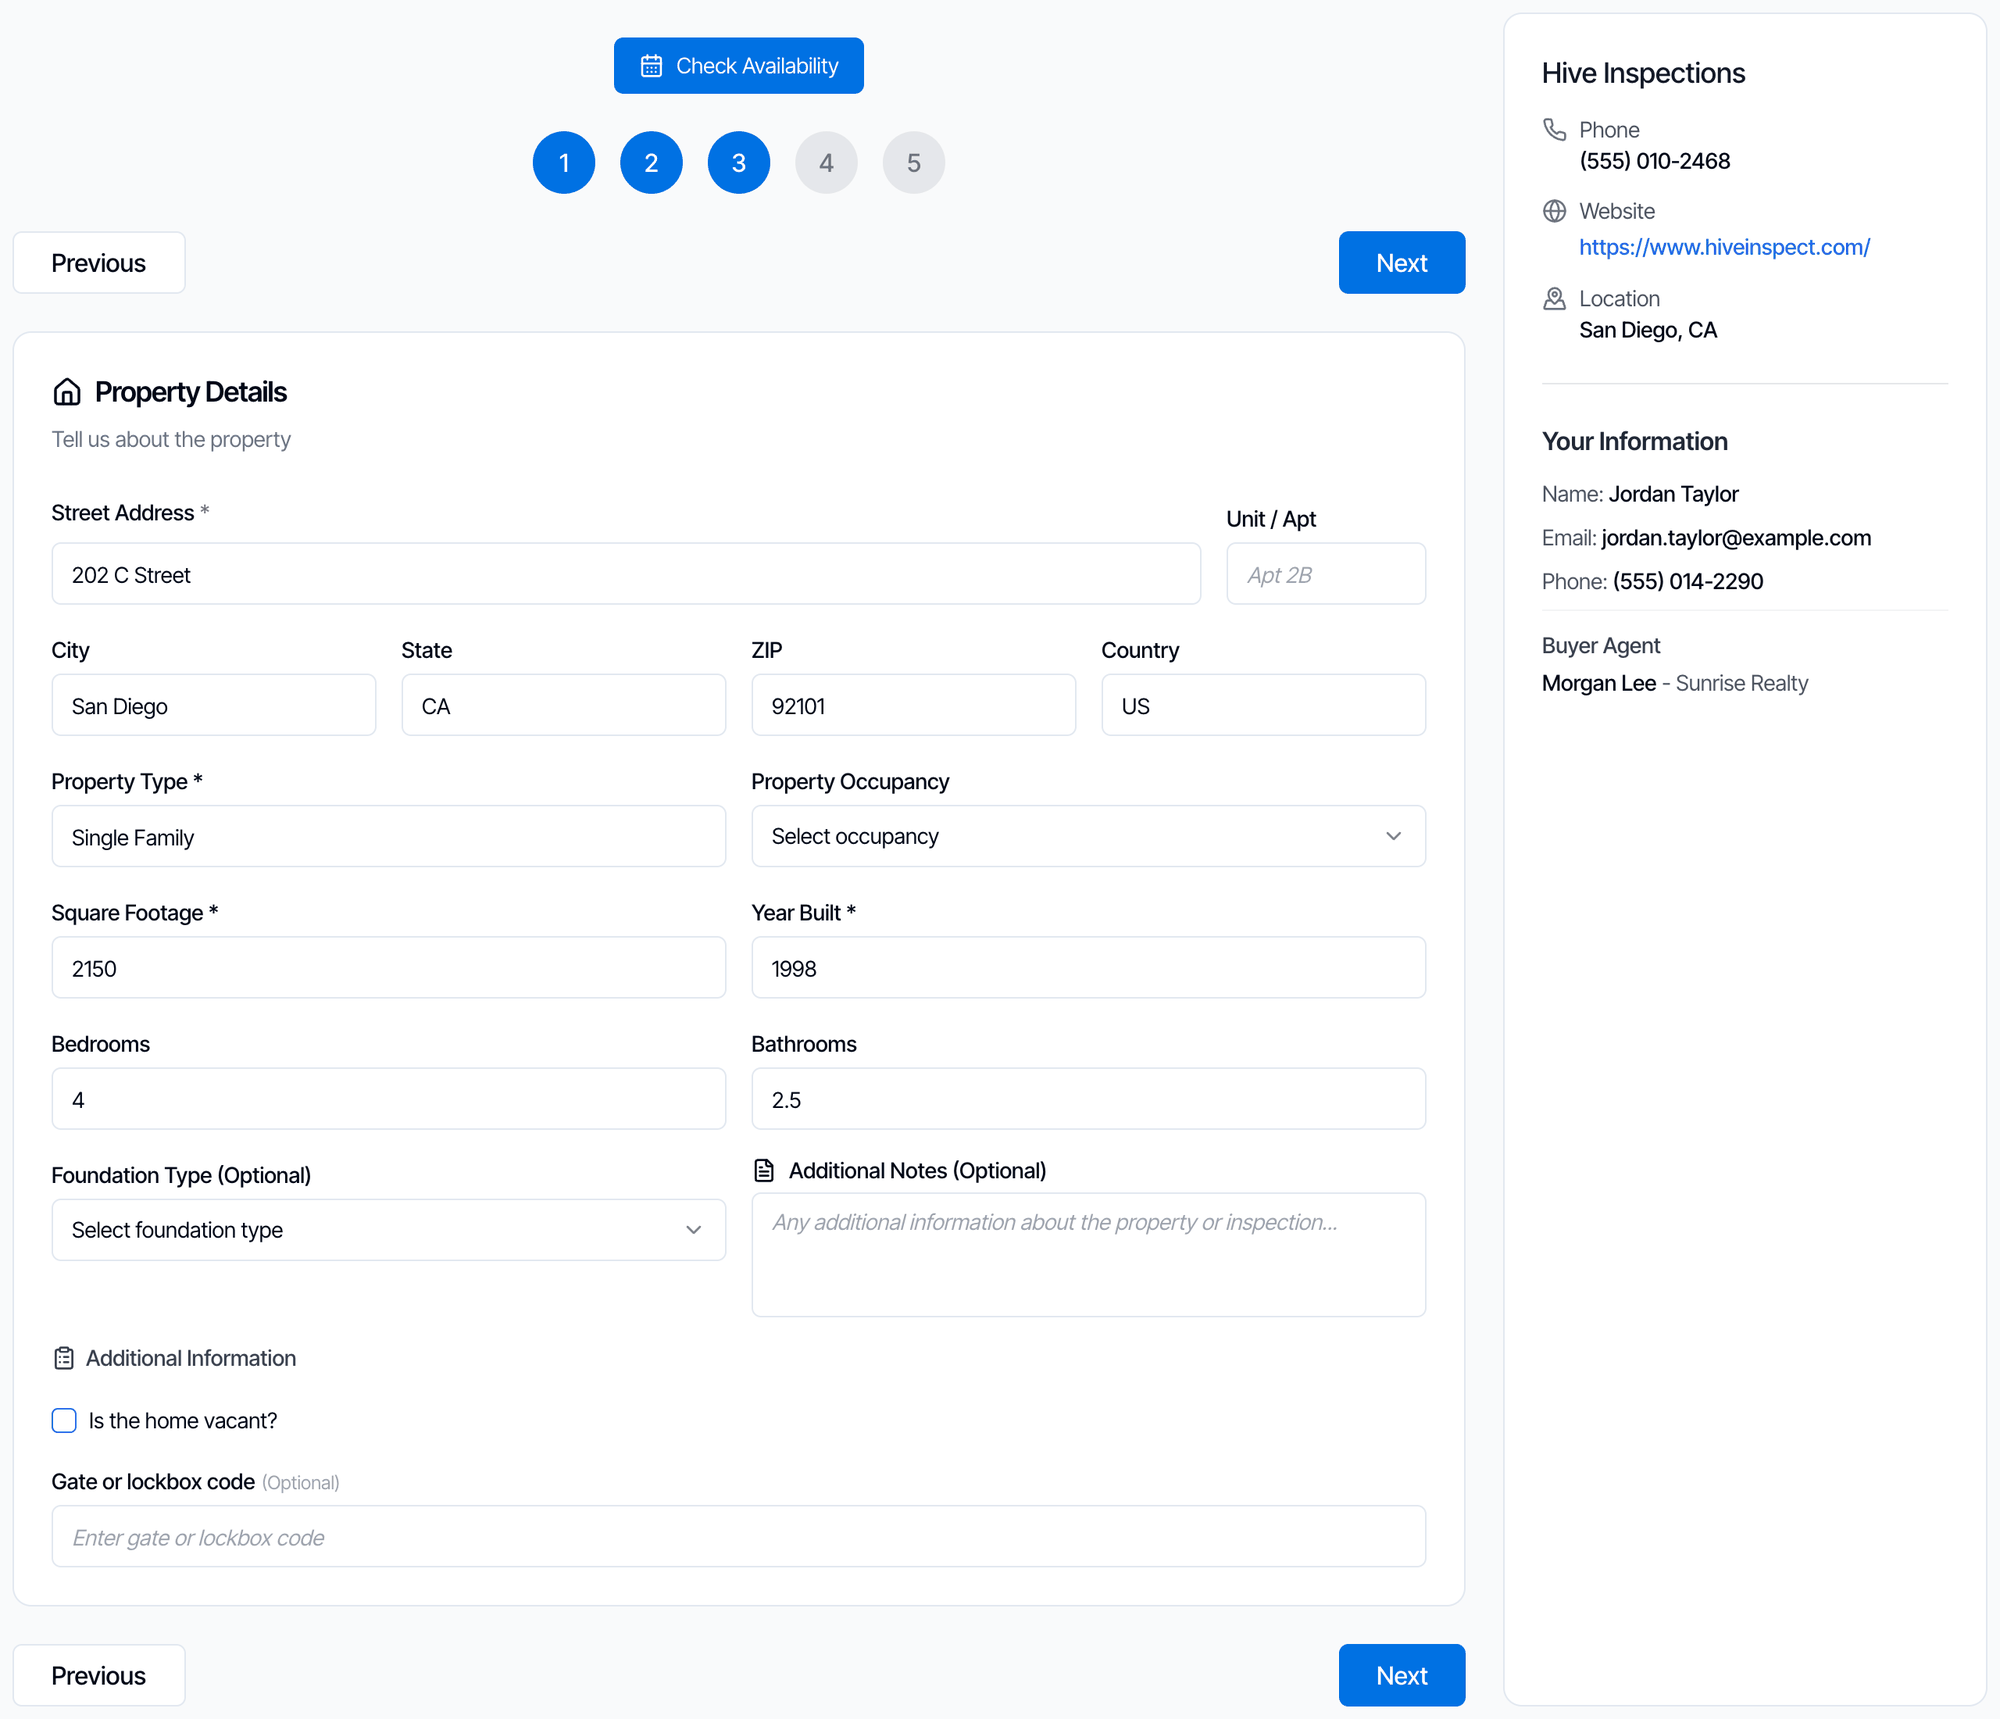Open the hiveinspect.com website link

click(x=1724, y=247)
